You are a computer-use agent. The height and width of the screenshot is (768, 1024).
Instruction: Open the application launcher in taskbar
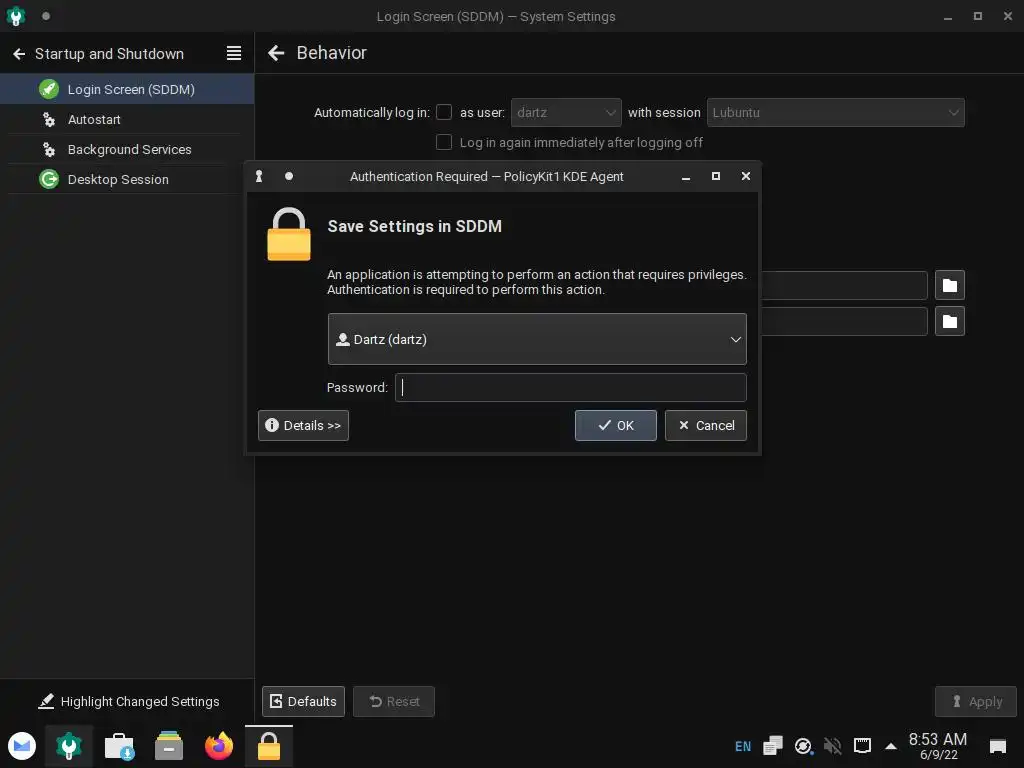(22, 746)
